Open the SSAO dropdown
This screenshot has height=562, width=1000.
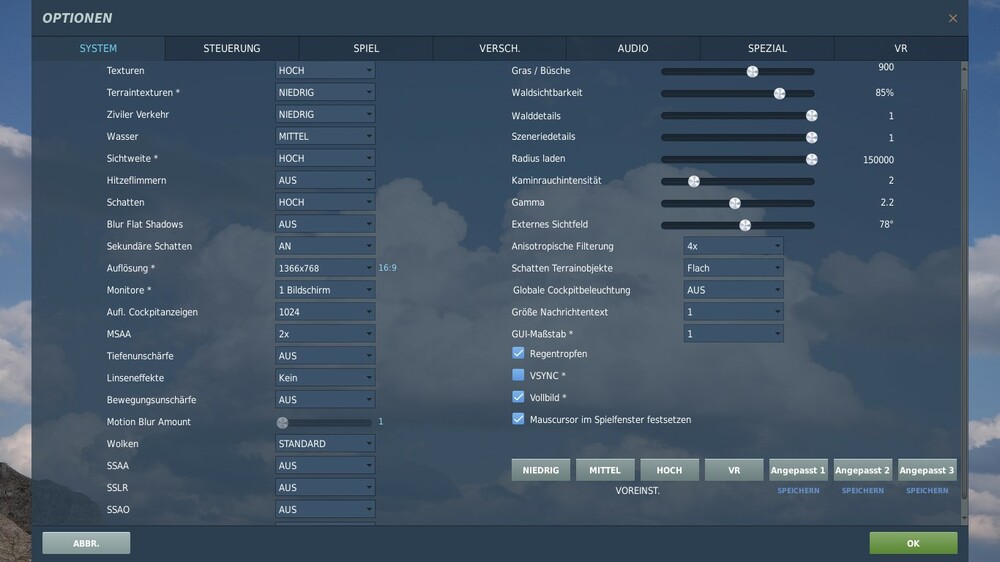[325, 510]
